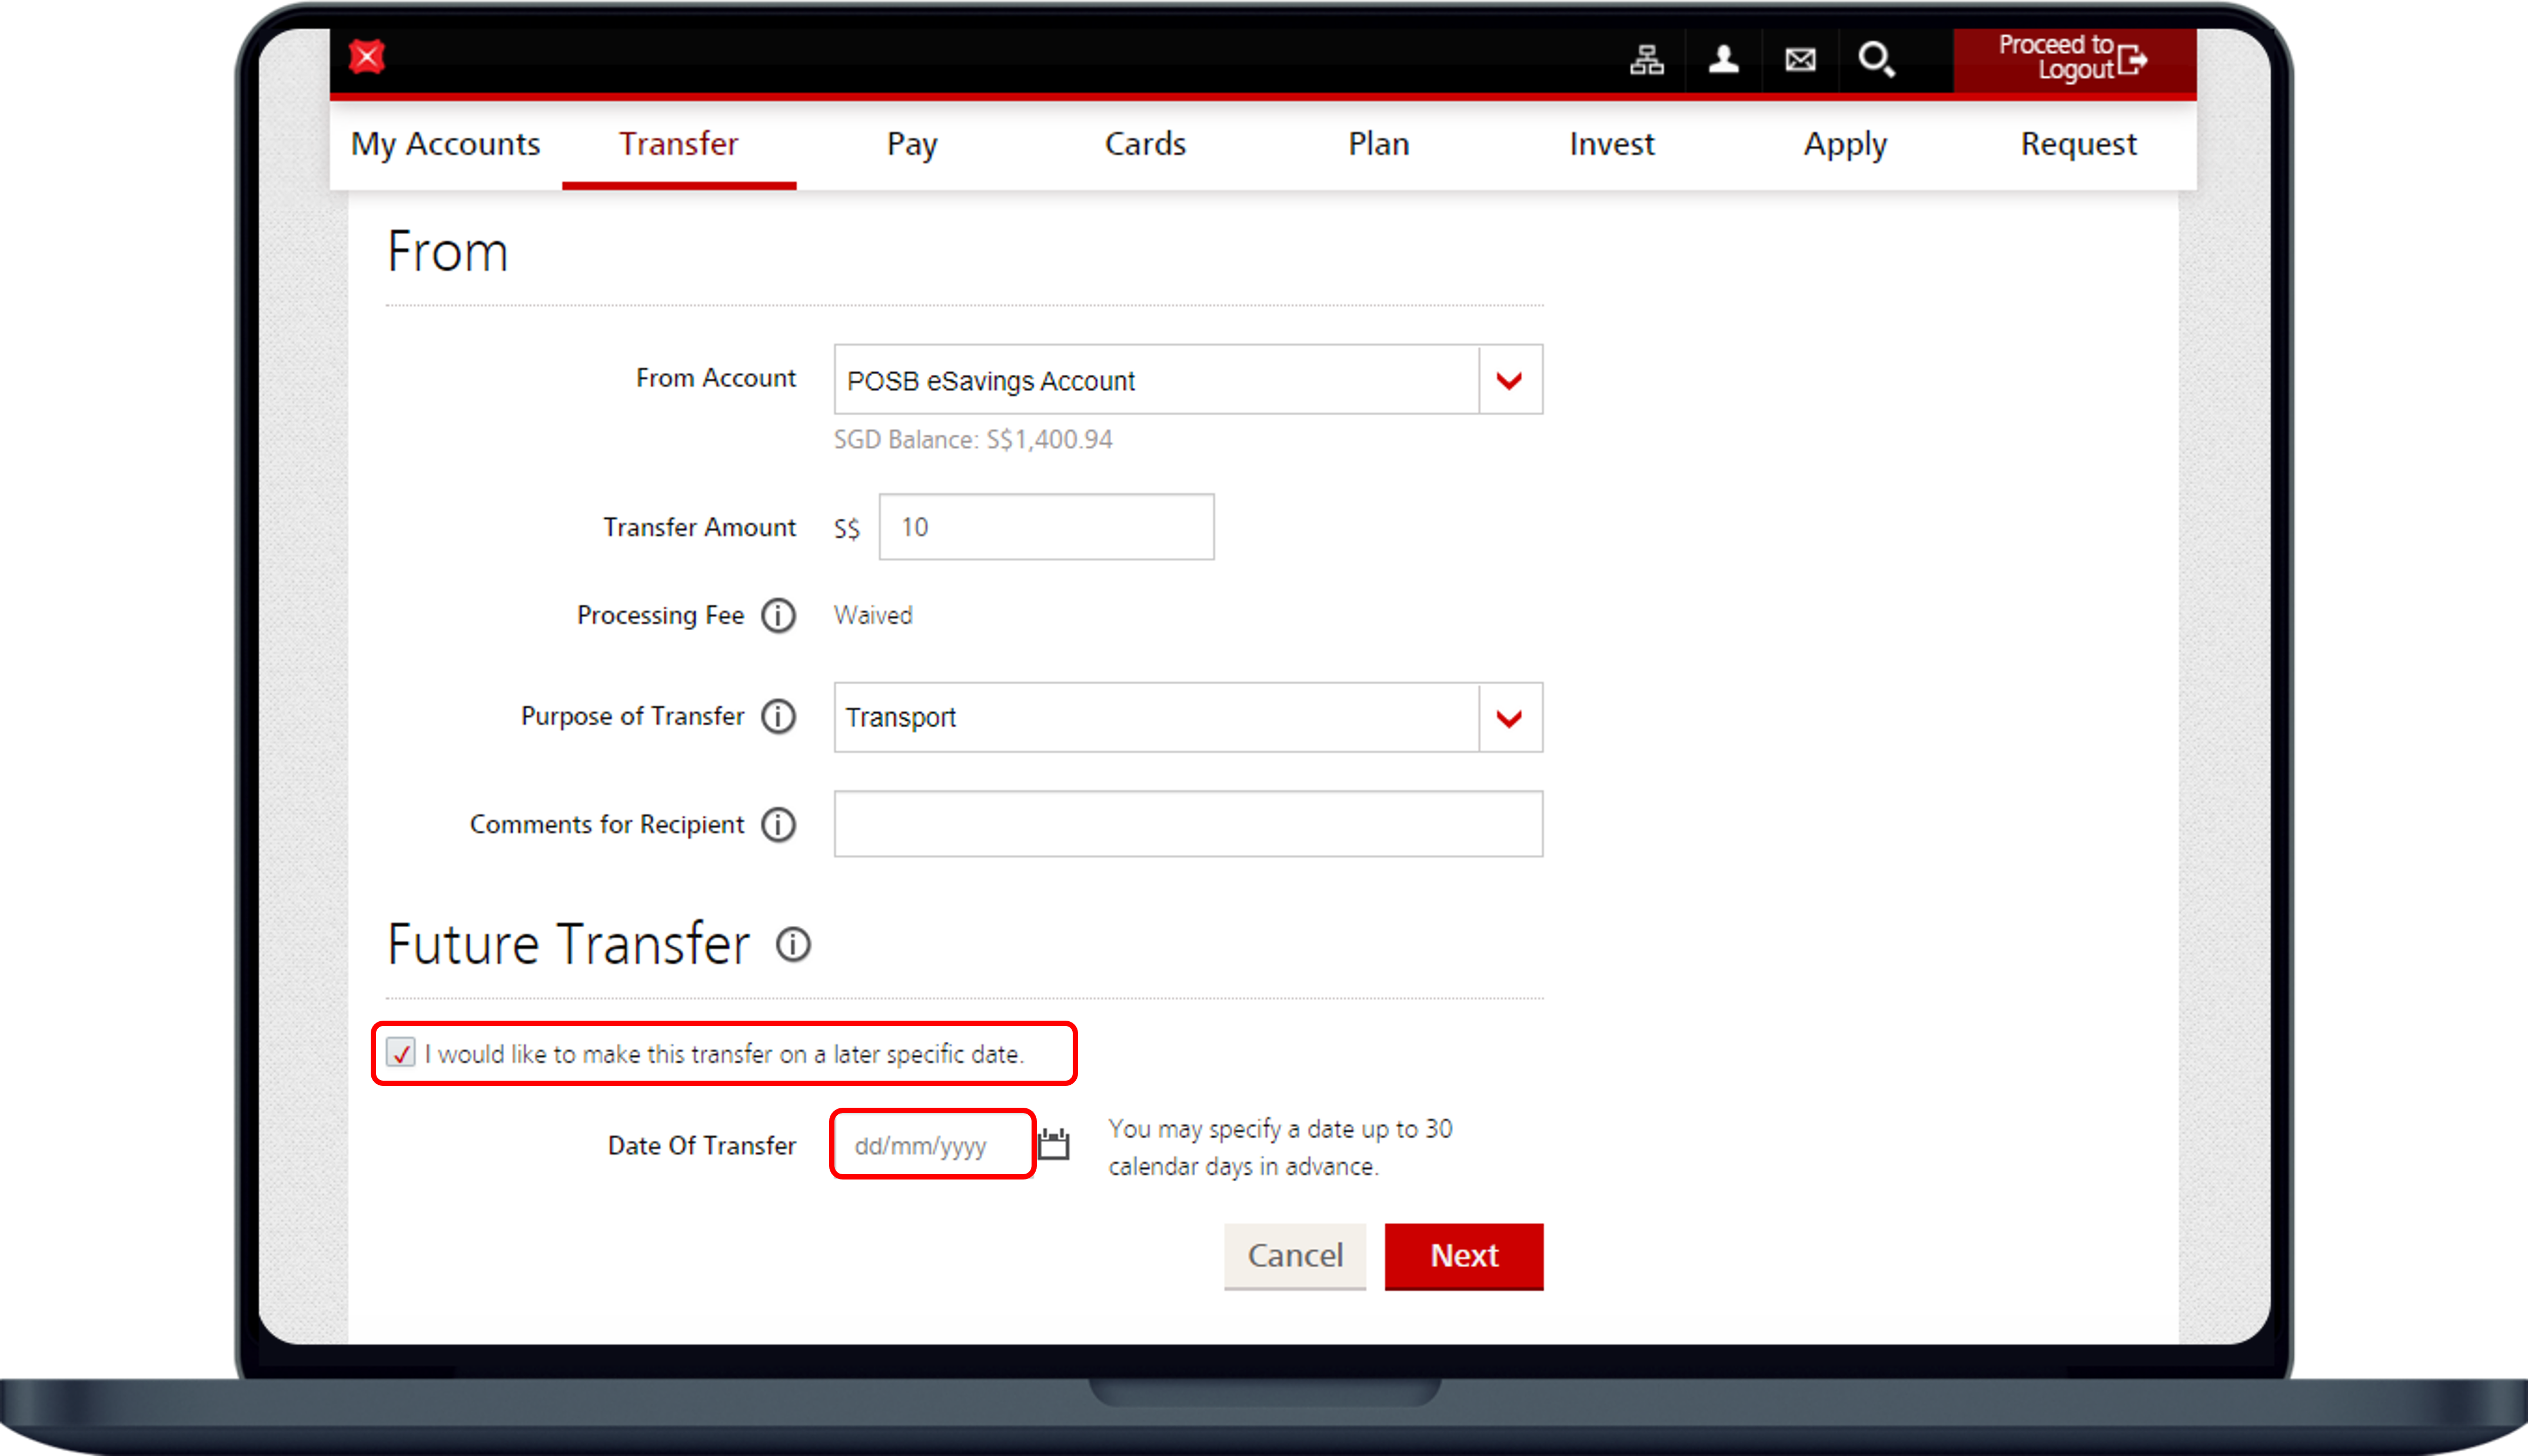Expand the Purpose of Transfer dropdown arrow
This screenshot has height=1456, width=2528.
point(1510,718)
